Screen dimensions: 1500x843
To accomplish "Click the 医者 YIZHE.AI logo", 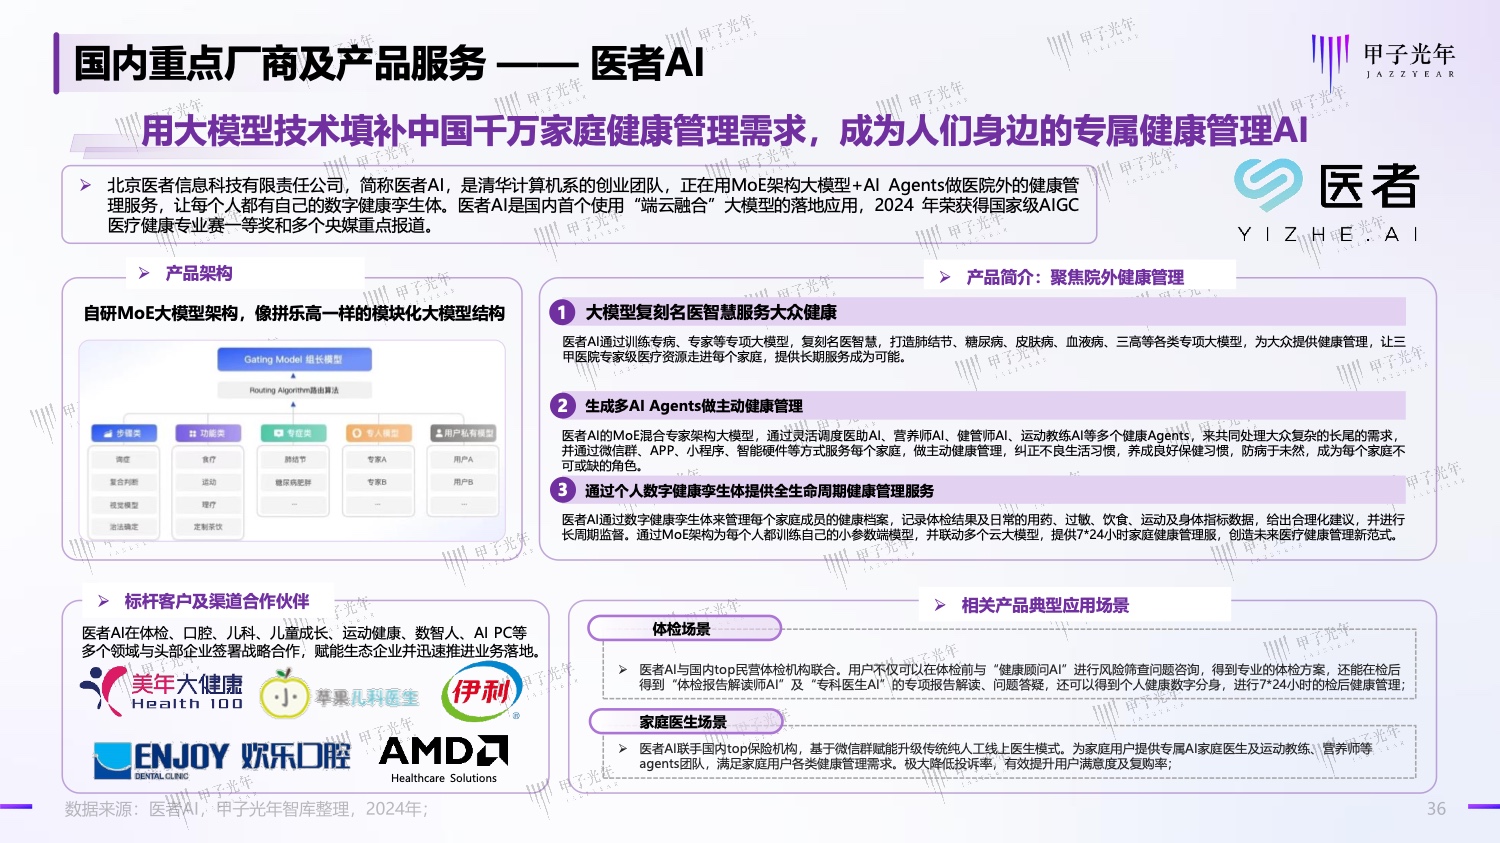I will (1327, 201).
